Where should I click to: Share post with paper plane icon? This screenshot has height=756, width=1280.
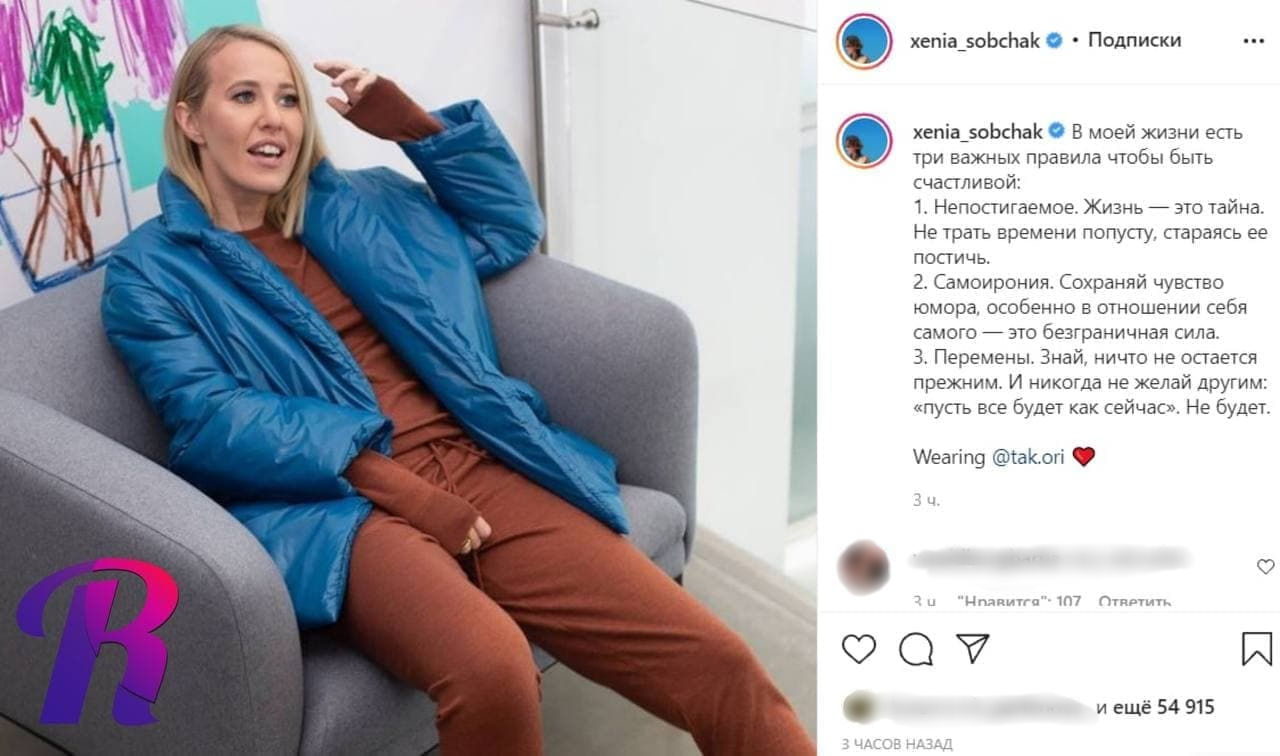(x=972, y=648)
